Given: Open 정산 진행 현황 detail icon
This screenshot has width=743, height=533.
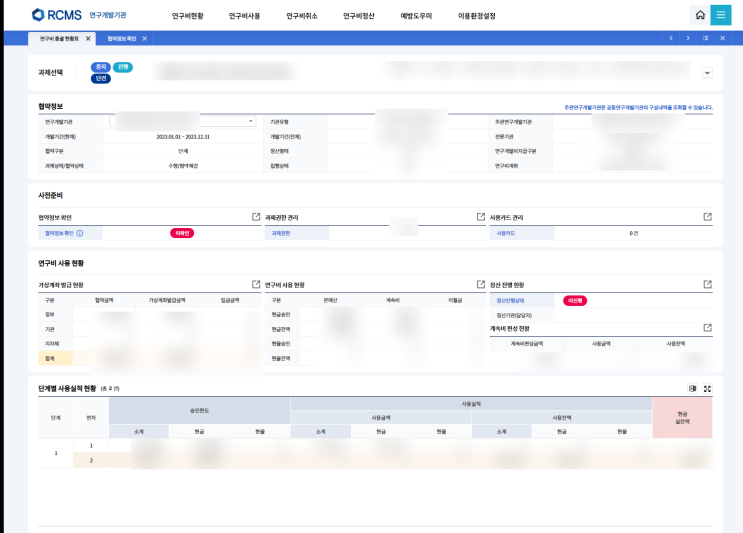Looking at the screenshot, I should (x=708, y=285).
